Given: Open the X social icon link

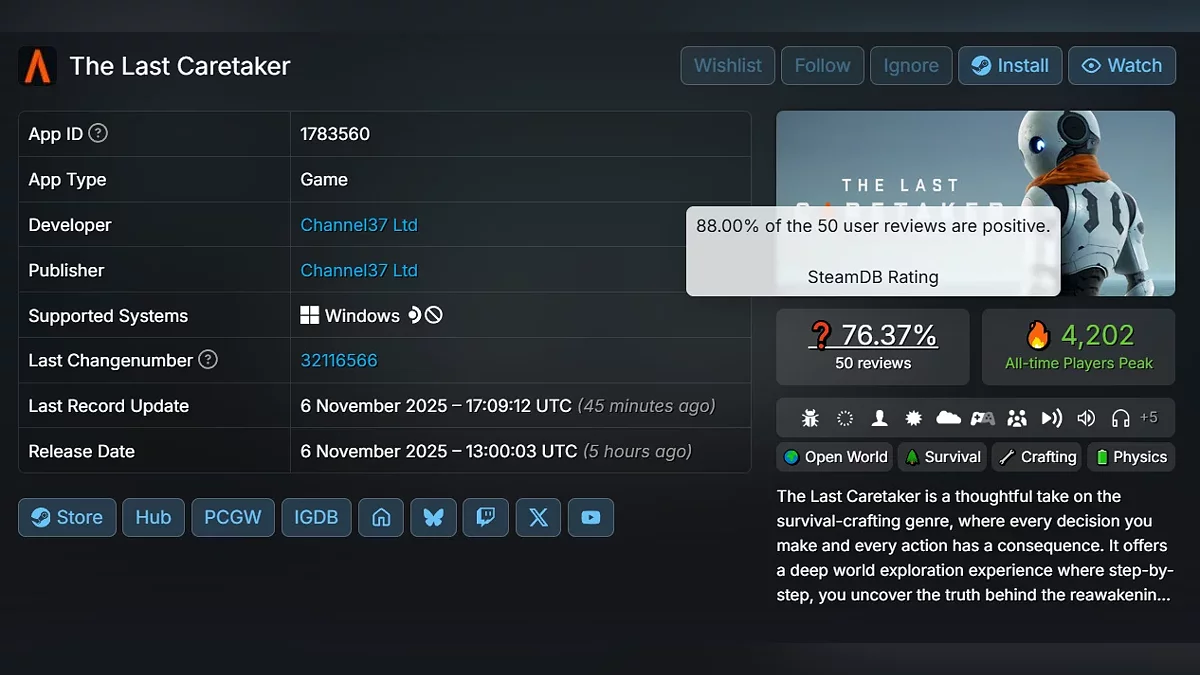Looking at the screenshot, I should [538, 517].
